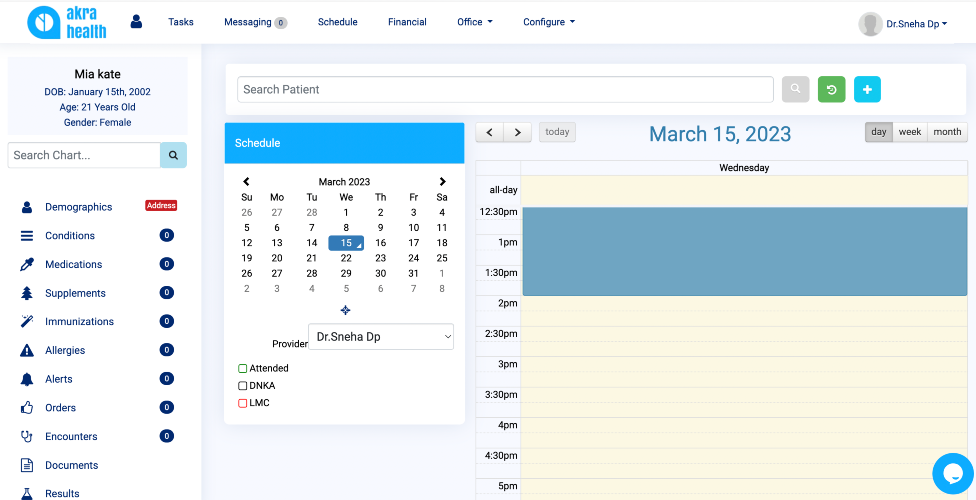Click the Supplements tree icon
The height and width of the screenshot is (500, 976).
coord(27,293)
